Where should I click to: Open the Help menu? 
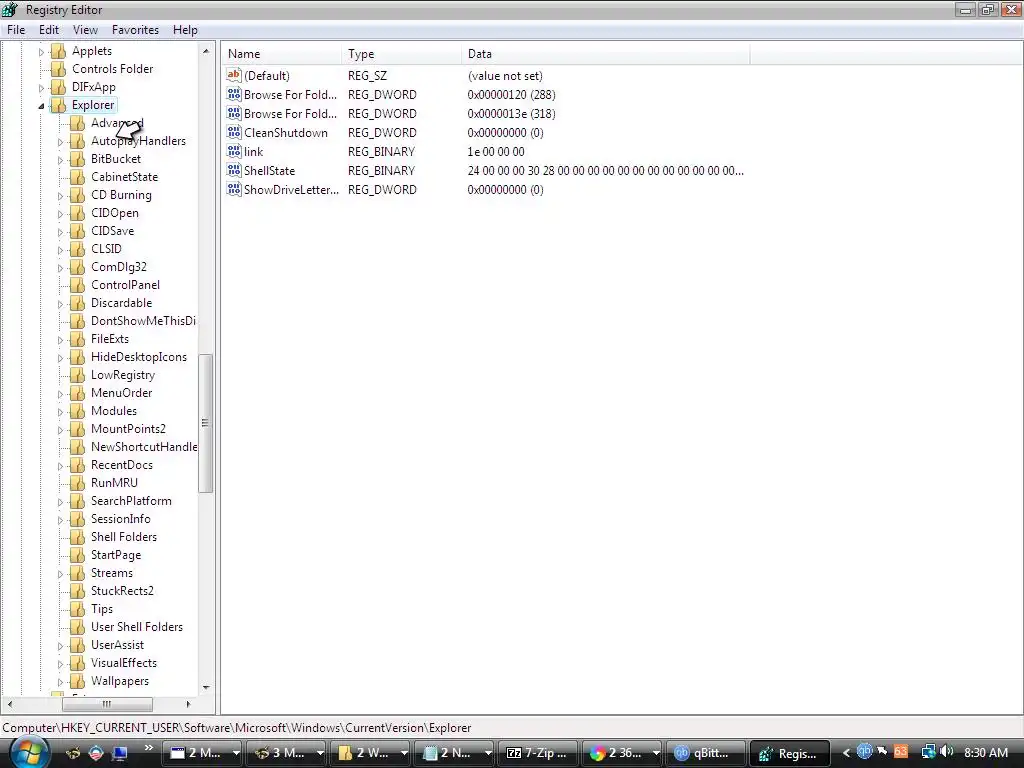click(x=185, y=30)
